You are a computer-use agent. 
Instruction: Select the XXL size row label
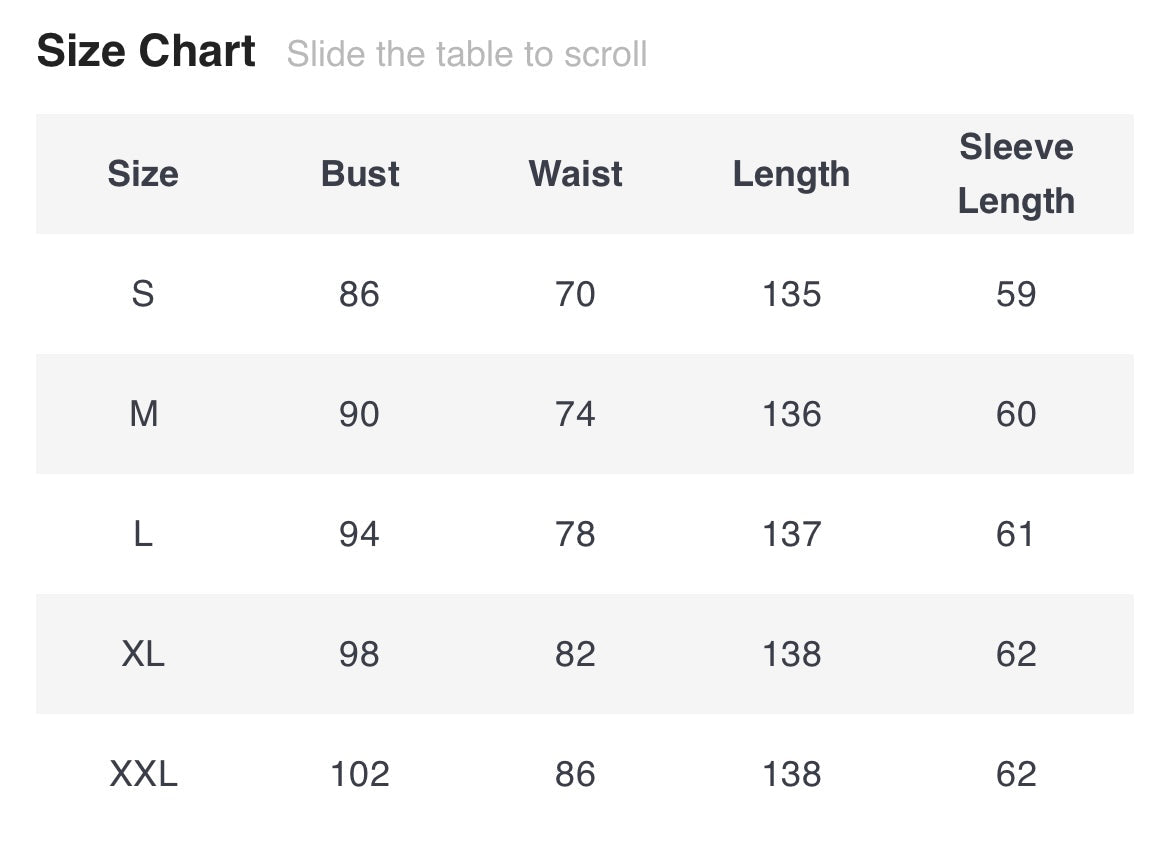click(143, 774)
